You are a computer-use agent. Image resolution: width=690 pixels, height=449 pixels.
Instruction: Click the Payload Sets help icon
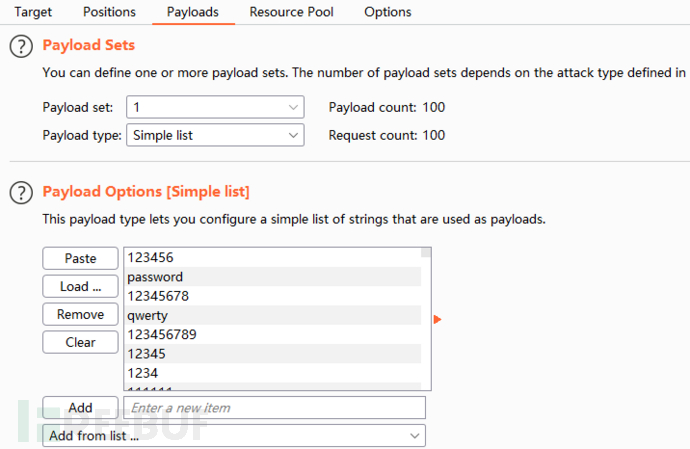click(20, 47)
